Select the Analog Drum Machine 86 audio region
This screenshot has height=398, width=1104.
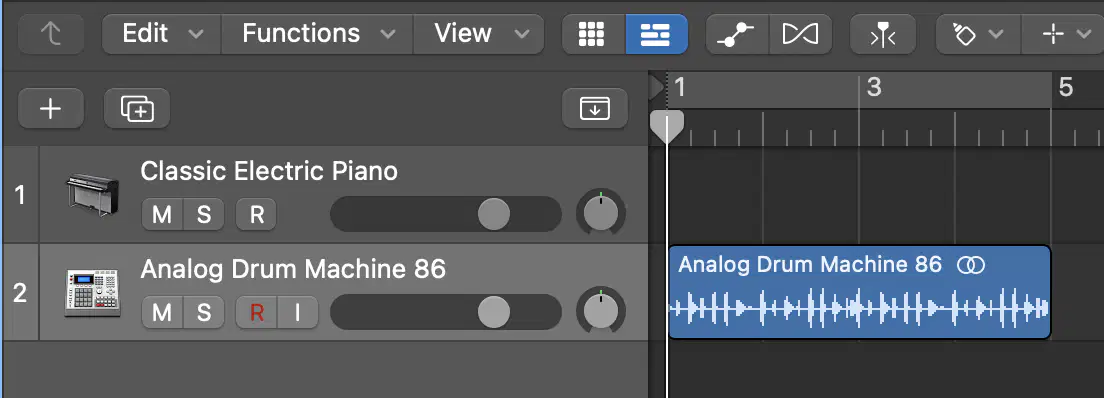point(859,292)
